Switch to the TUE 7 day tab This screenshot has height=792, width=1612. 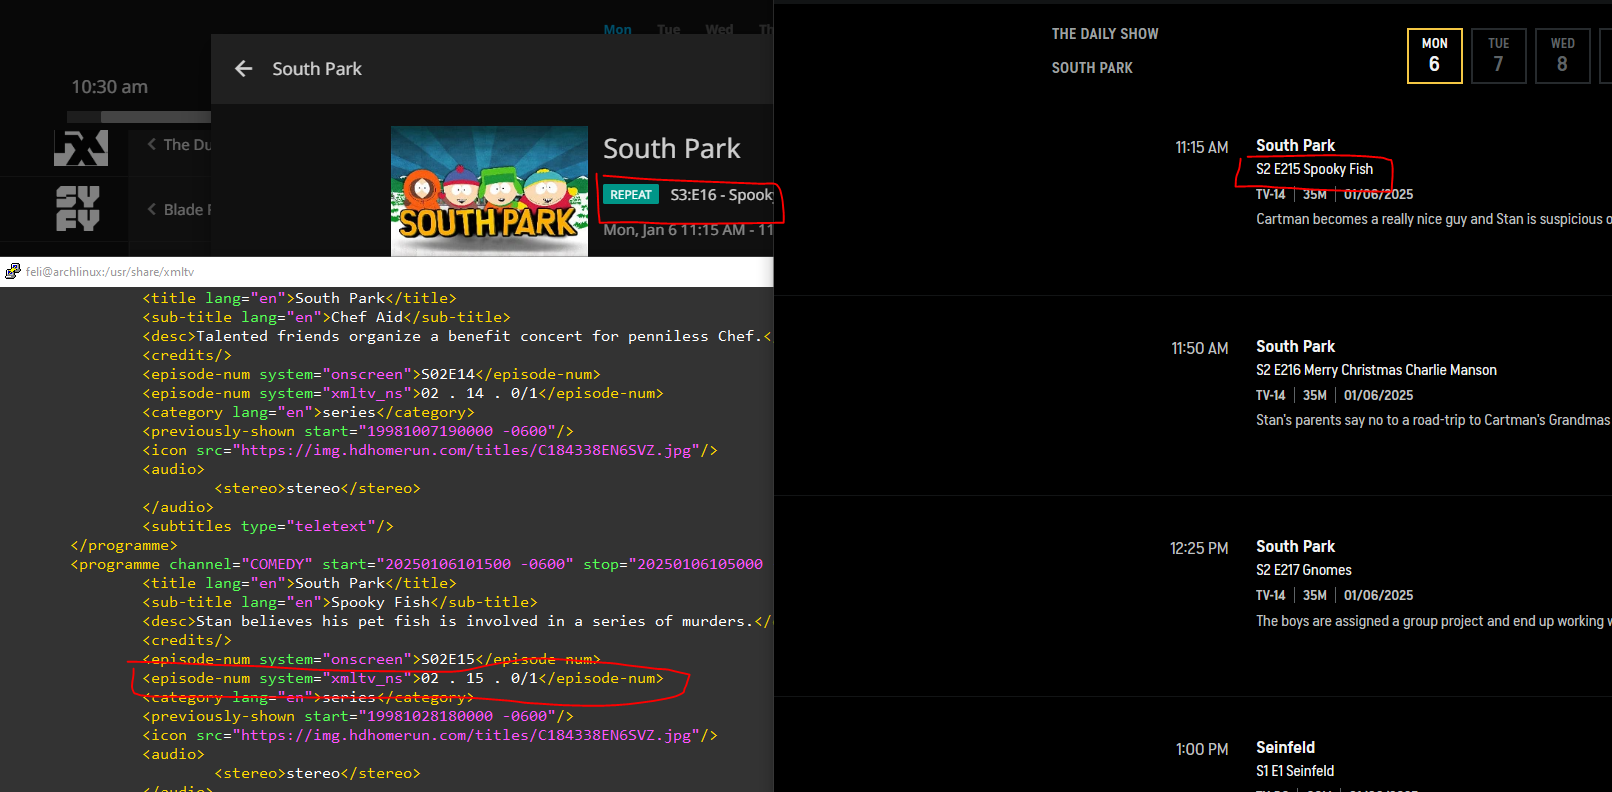click(x=1498, y=56)
